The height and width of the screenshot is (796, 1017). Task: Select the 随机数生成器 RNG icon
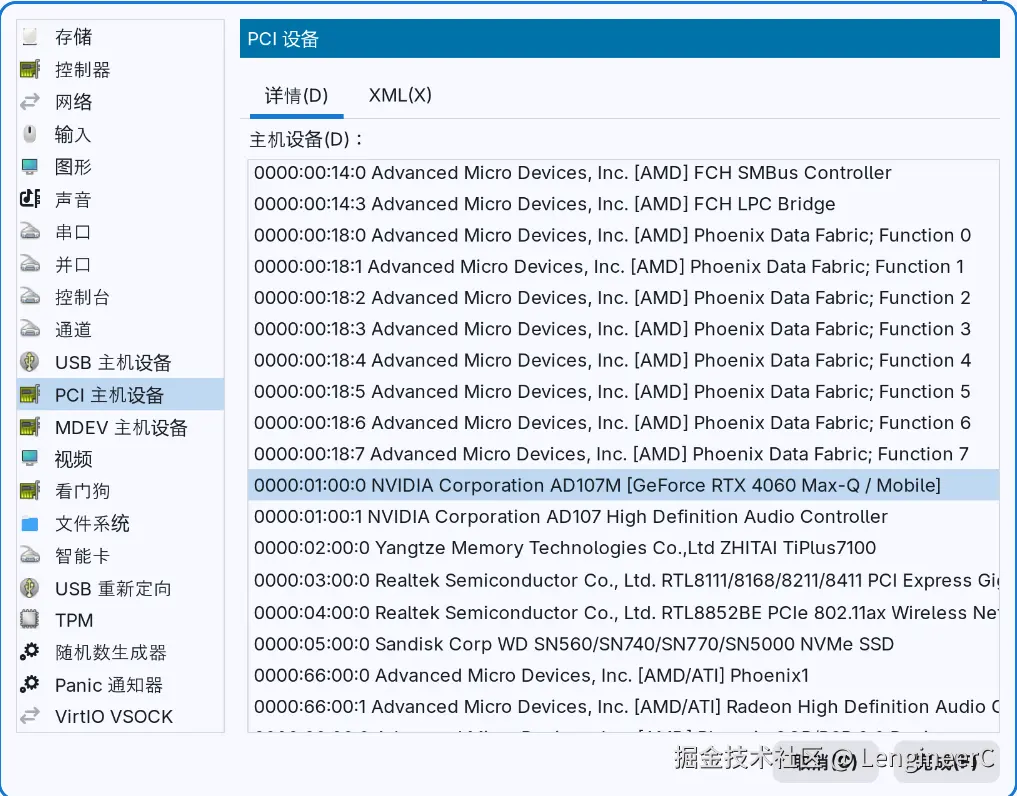[95, 652]
